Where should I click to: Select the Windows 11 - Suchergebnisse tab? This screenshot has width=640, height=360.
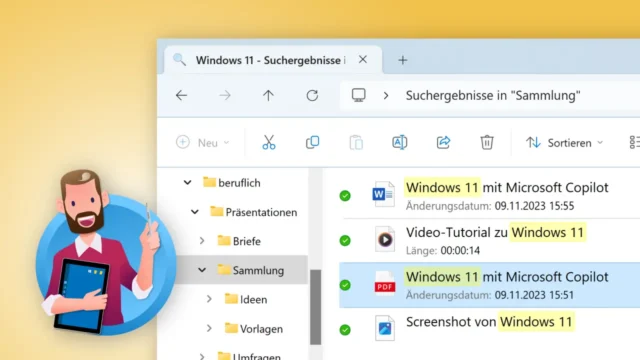click(x=273, y=60)
